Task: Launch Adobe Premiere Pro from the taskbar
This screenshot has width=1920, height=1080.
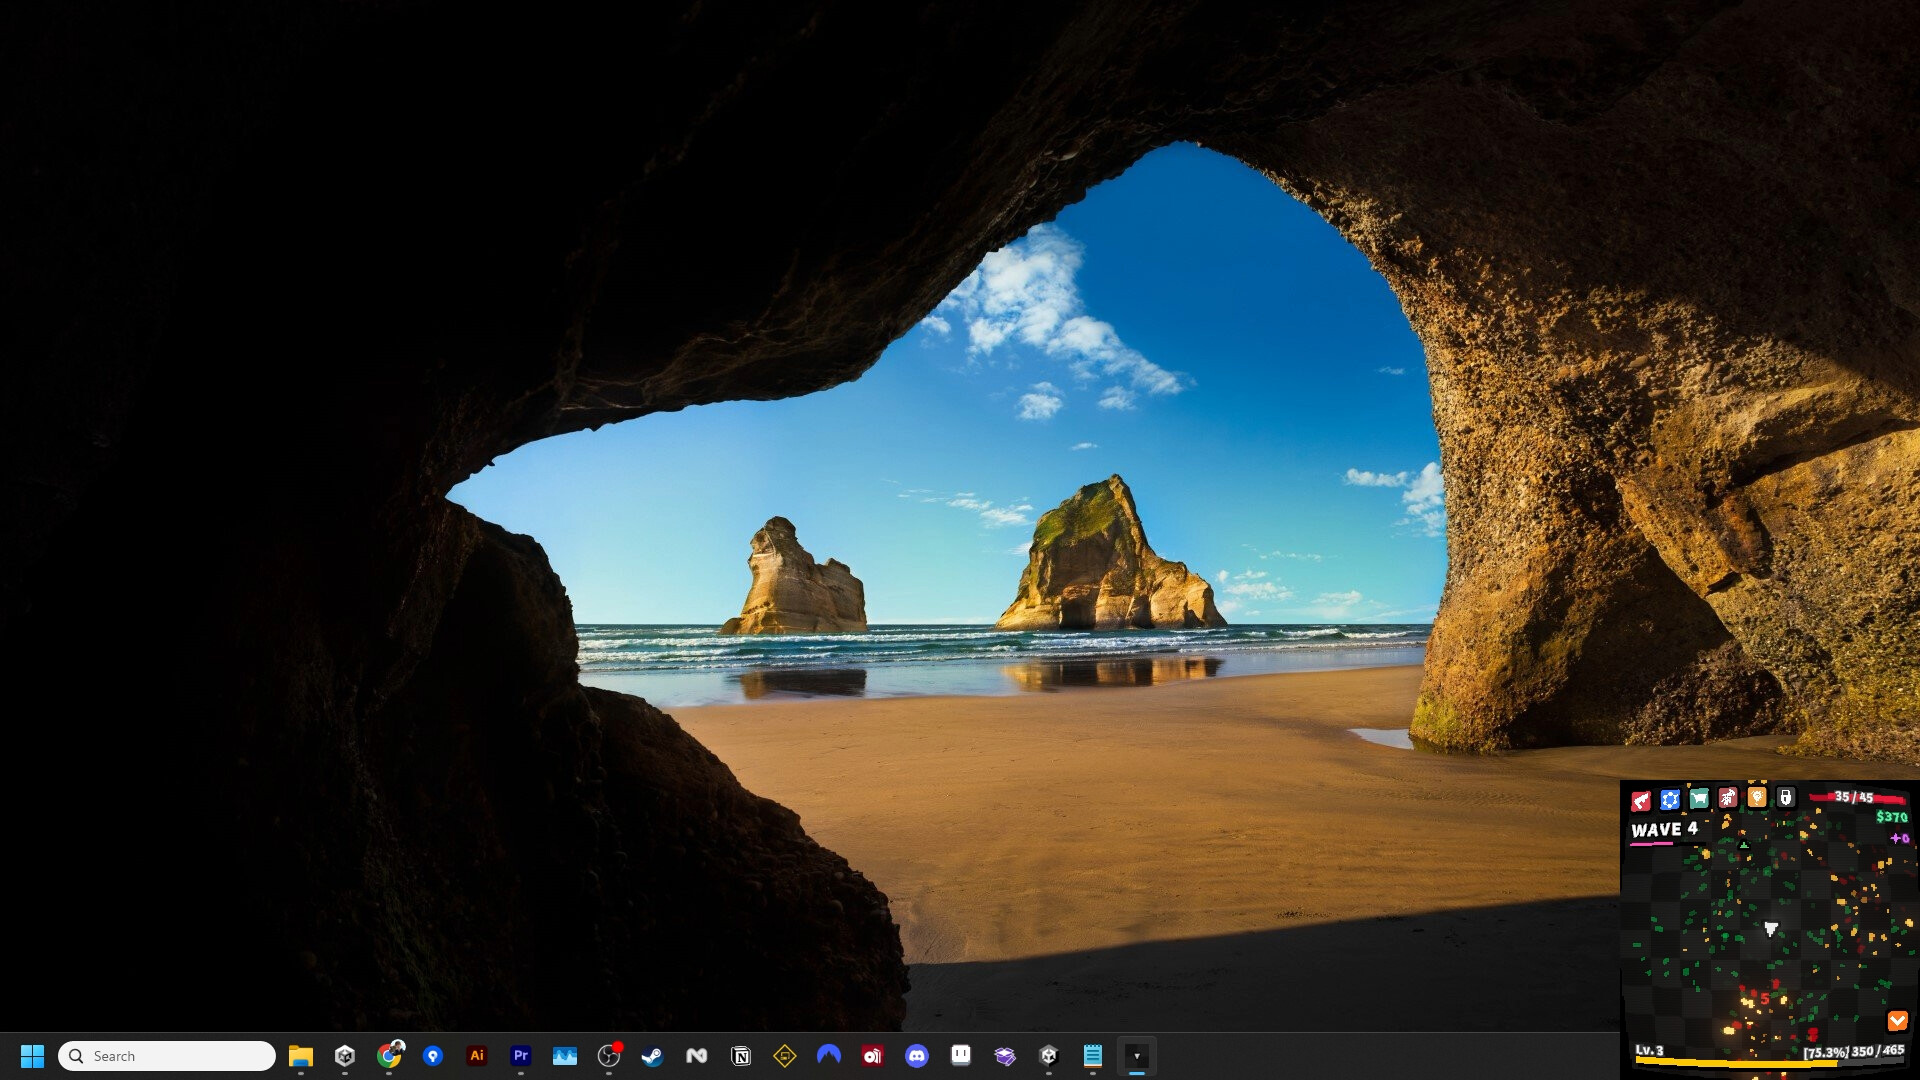Action: 520,1055
